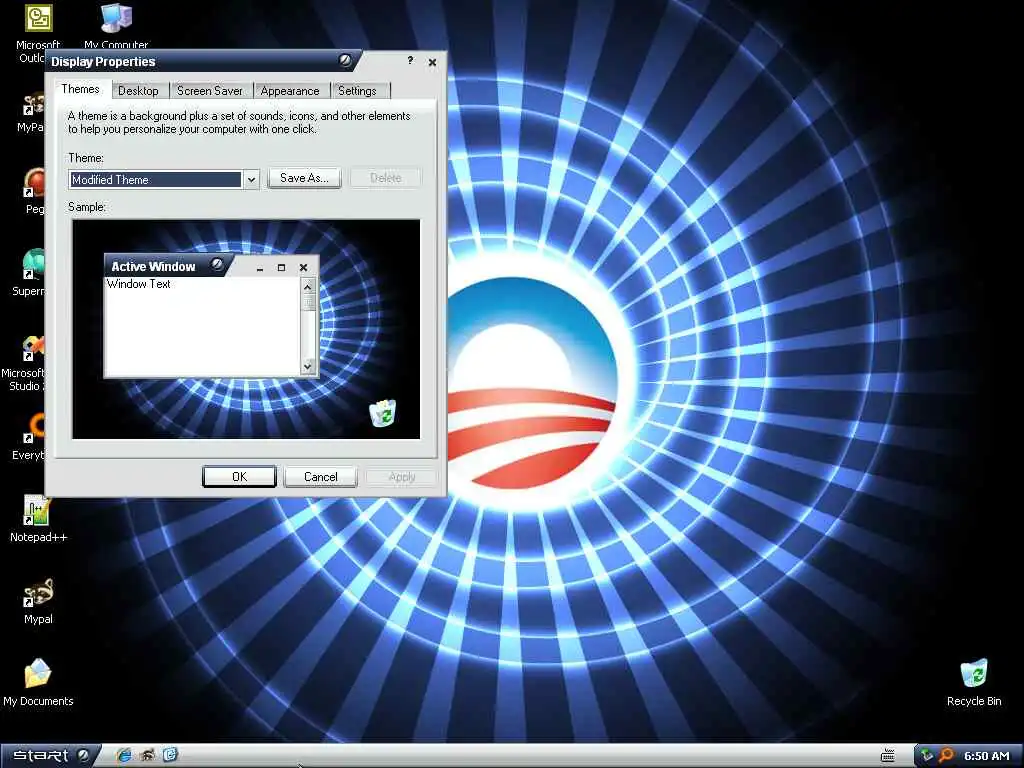Select the Microsoft Outlook desktop icon

coord(37,33)
